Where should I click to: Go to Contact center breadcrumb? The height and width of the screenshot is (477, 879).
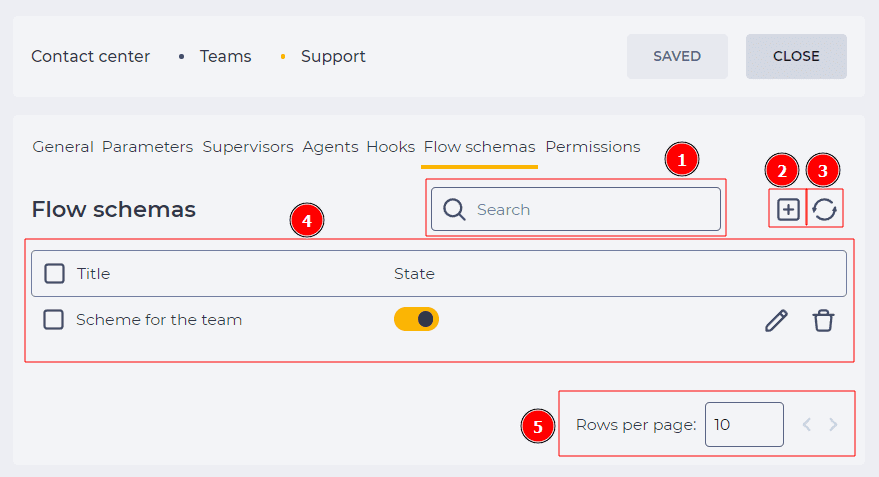click(x=90, y=56)
